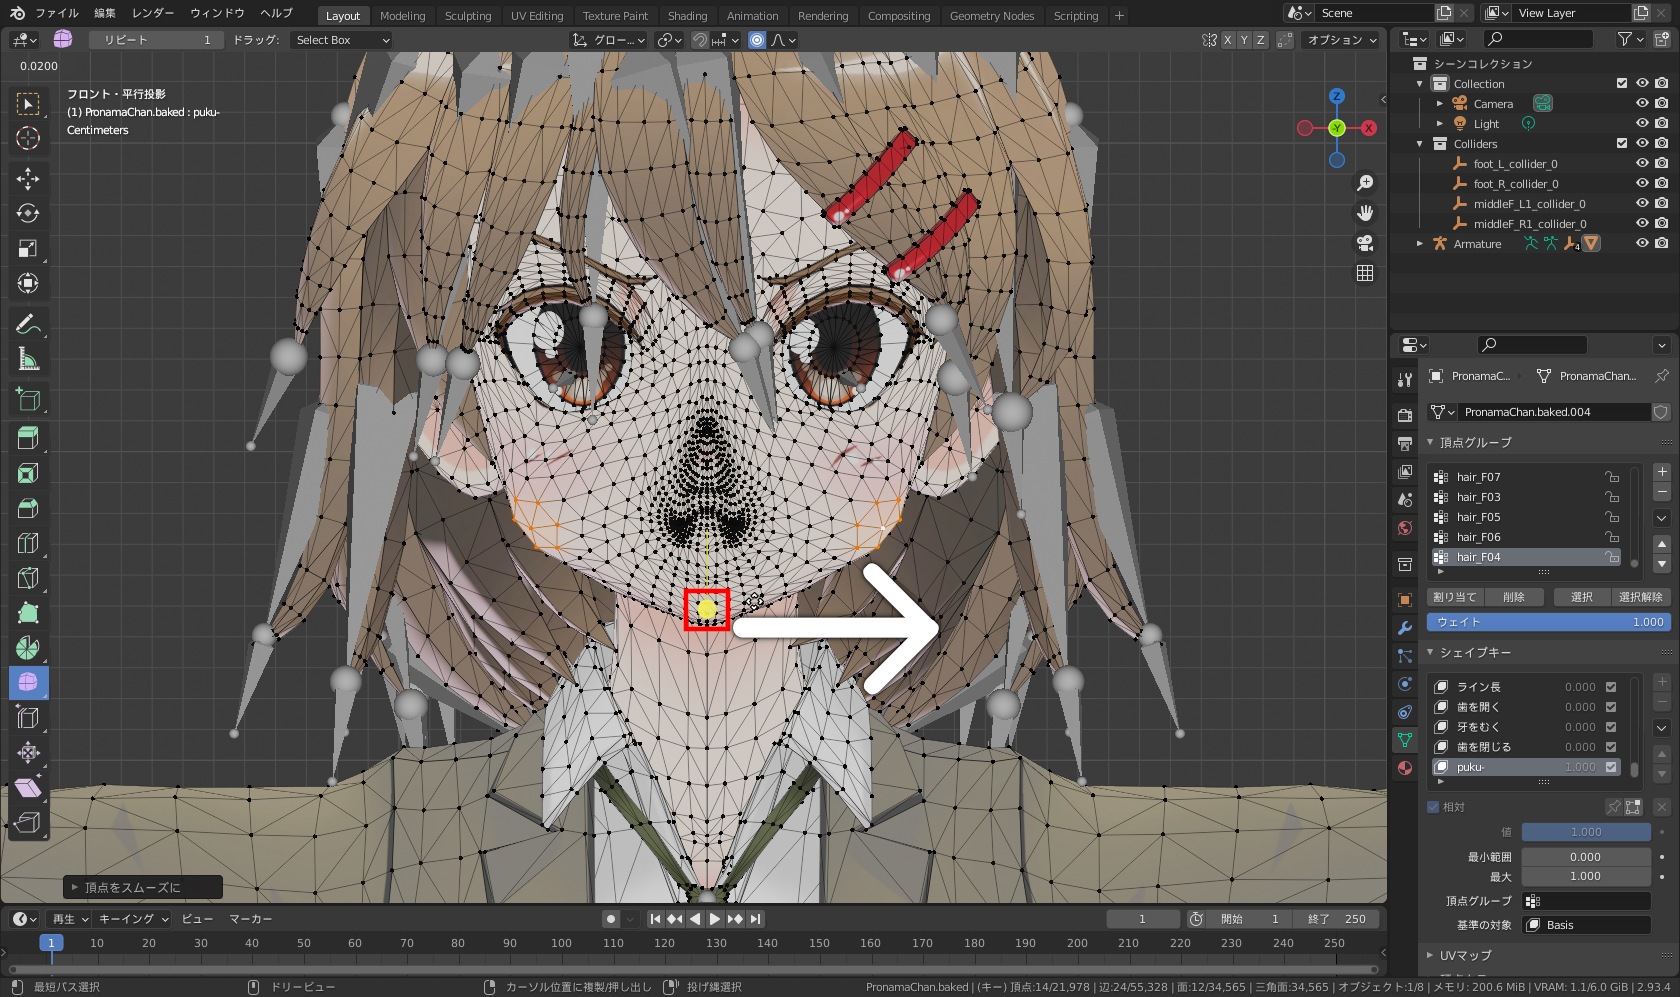Viewport: 1680px width, 997px height.
Task: Select the Inset Faces tool
Action: coord(28,473)
